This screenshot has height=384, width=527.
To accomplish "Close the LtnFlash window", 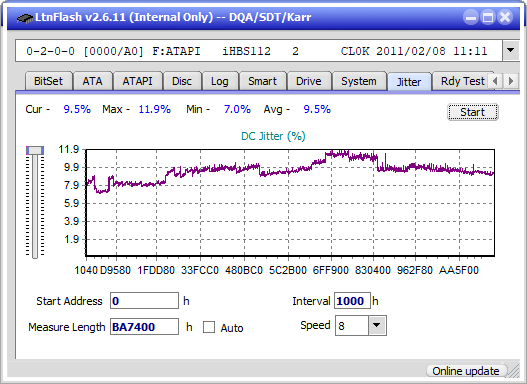I will (x=505, y=17).
